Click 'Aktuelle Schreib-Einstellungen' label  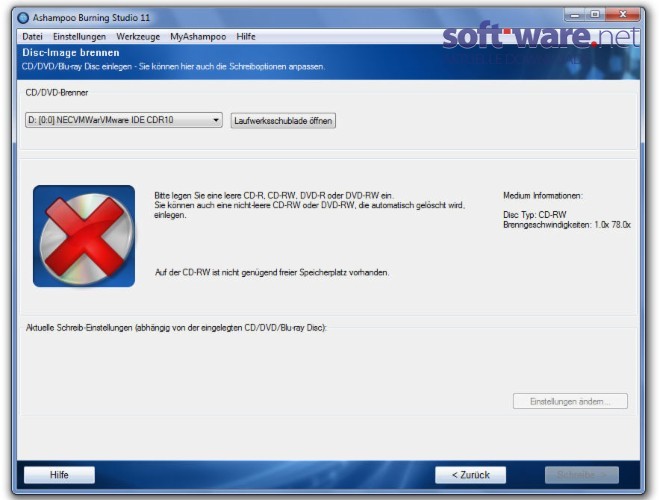click(176, 327)
